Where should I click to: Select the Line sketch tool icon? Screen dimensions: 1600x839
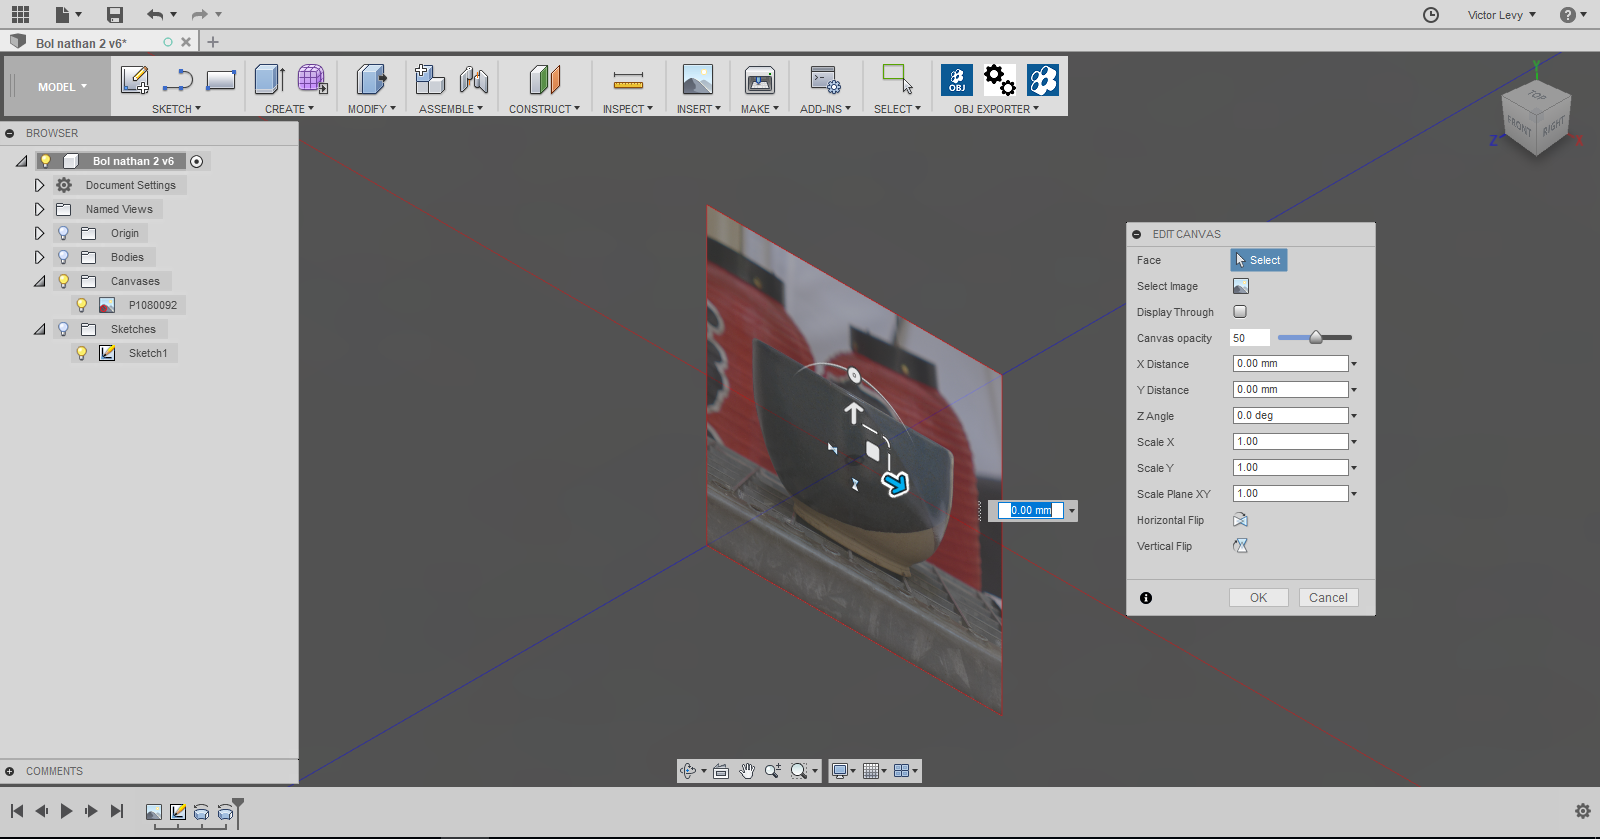(178, 80)
